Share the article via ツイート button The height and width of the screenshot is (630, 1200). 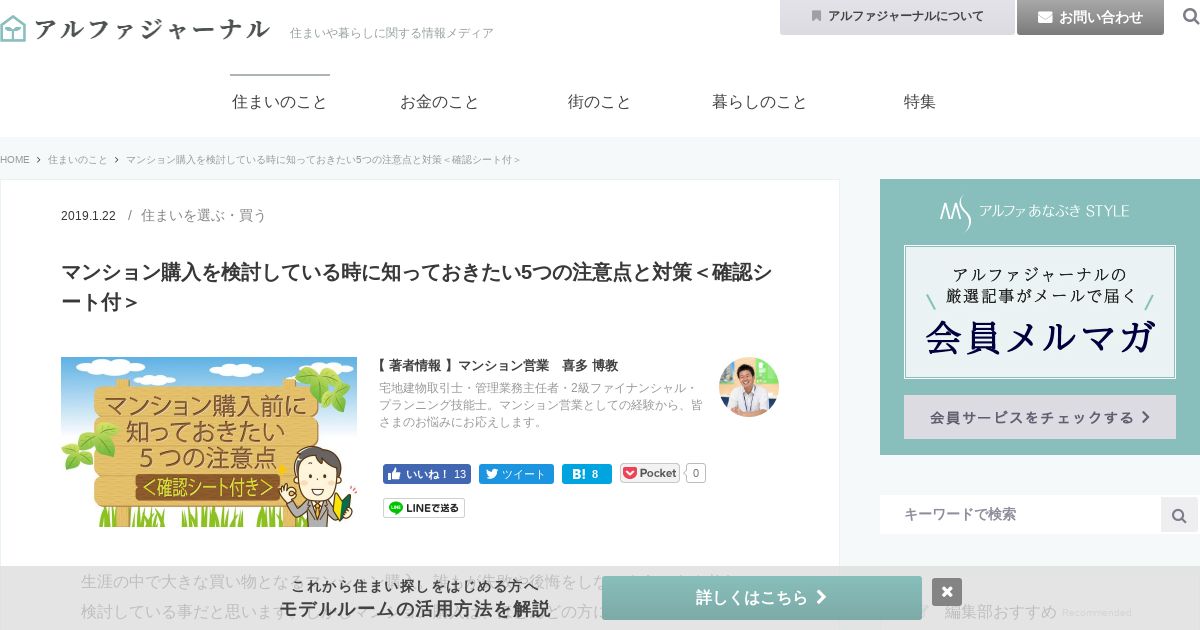(516, 474)
